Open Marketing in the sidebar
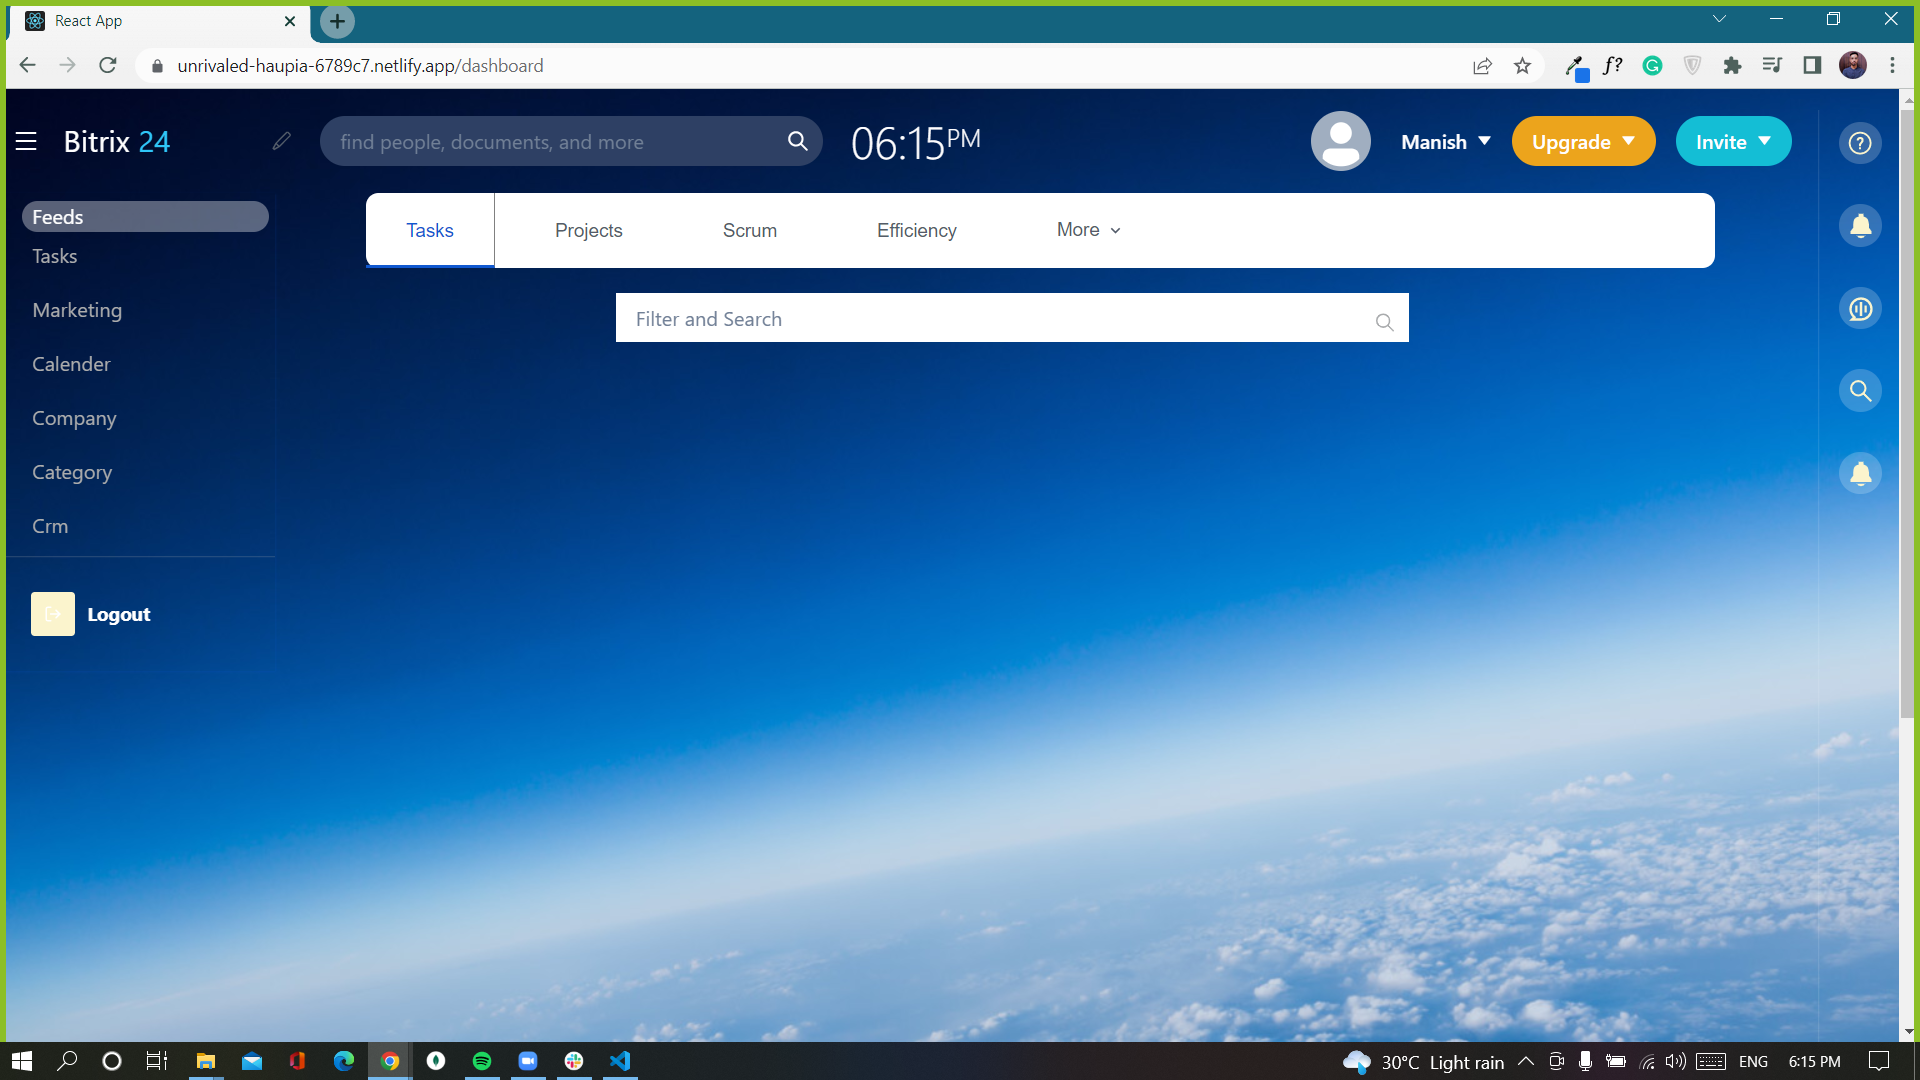 [x=77, y=310]
